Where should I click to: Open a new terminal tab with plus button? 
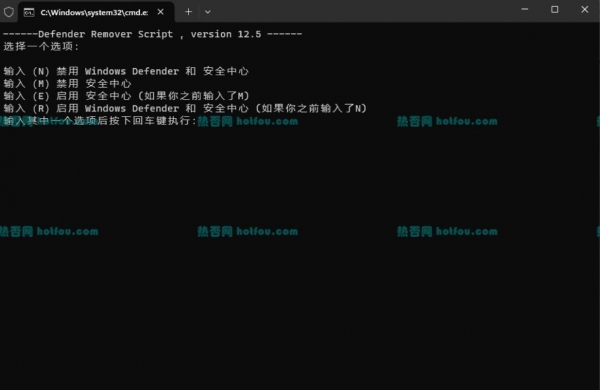pyautogui.click(x=188, y=12)
